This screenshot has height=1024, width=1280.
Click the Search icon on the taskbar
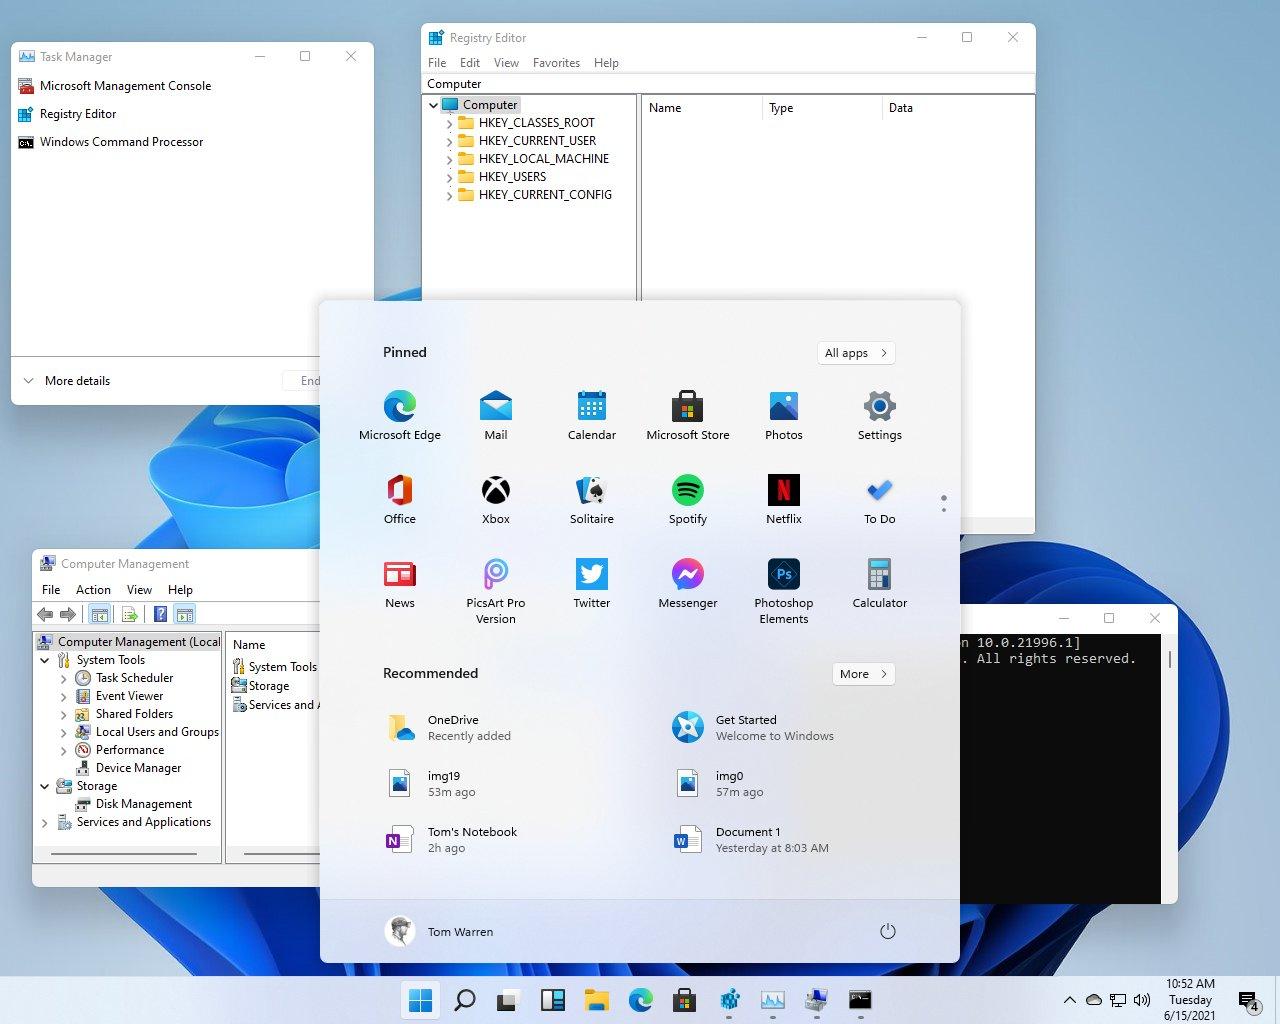click(x=464, y=999)
